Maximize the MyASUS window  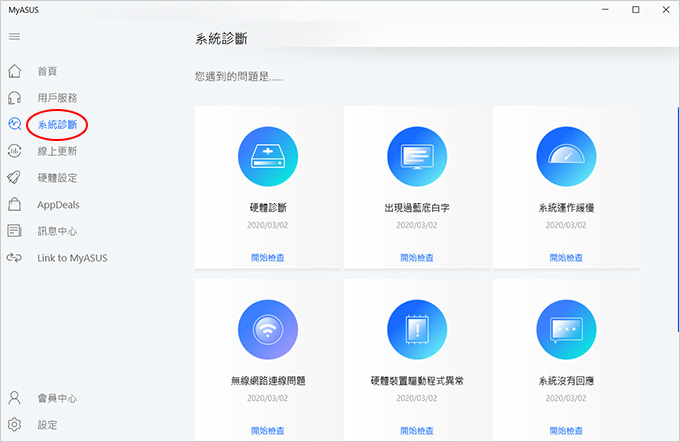tap(636, 10)
